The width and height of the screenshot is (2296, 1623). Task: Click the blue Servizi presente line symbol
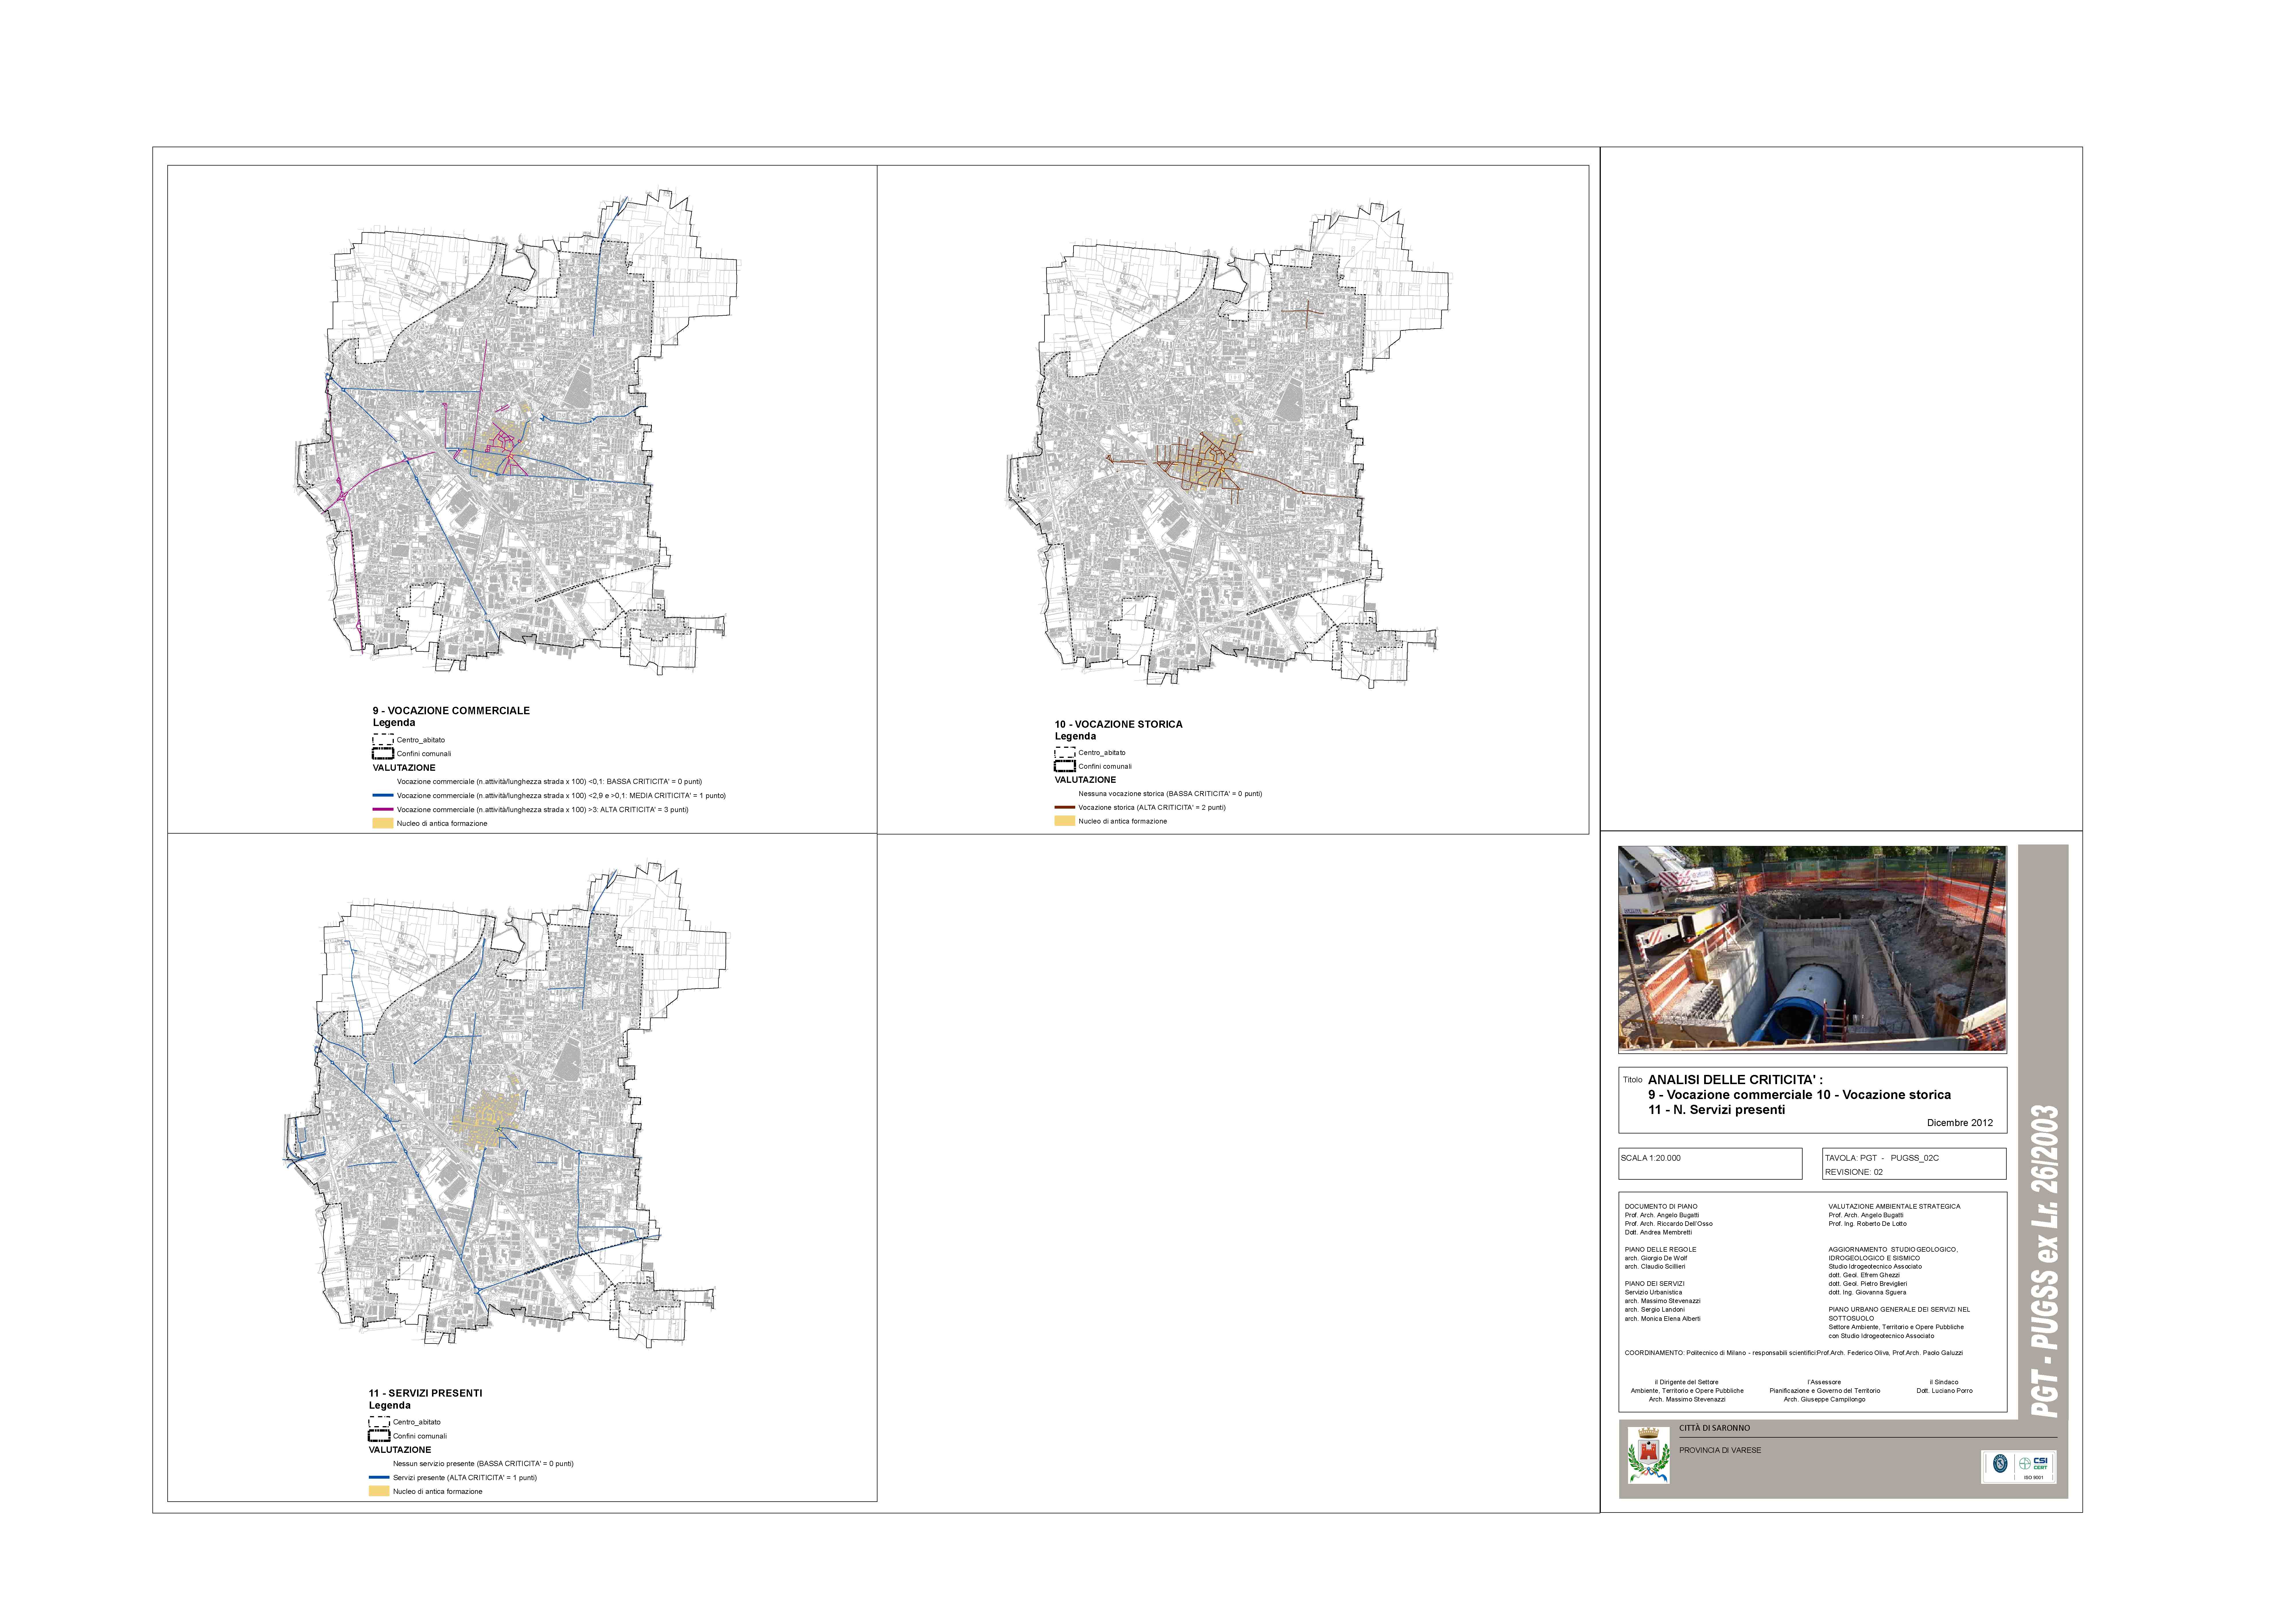(379, 1477)
